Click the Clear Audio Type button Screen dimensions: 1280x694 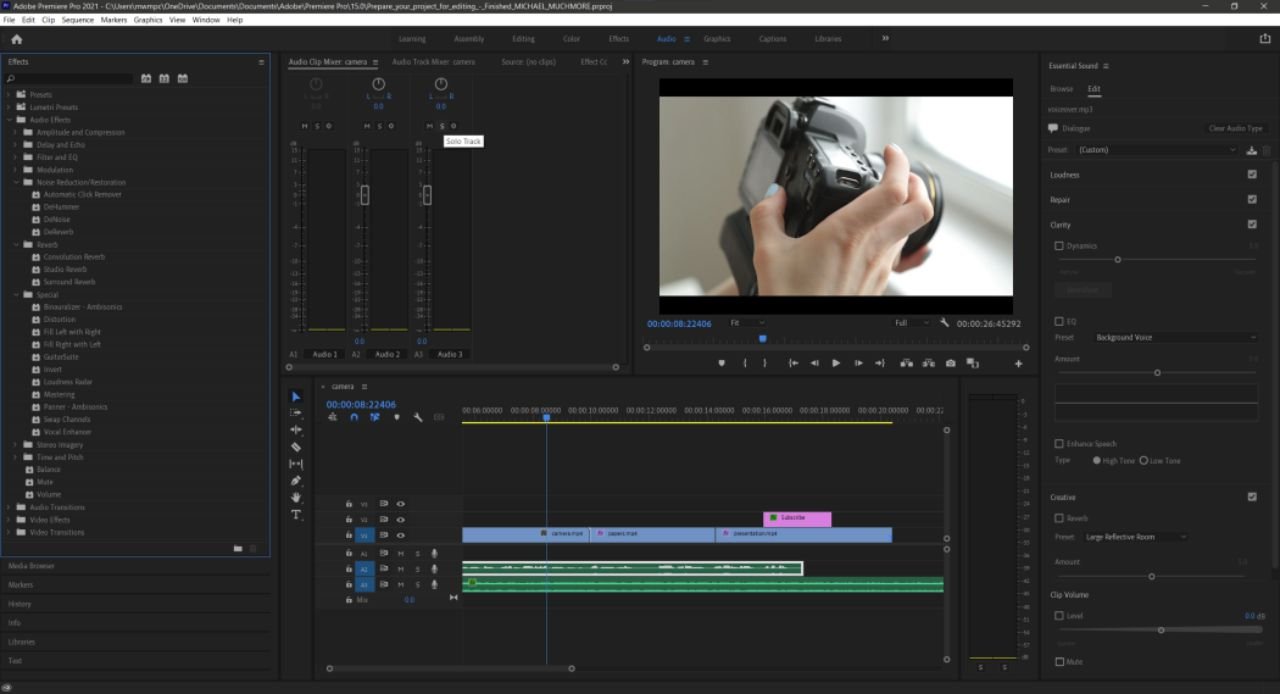pyautogui.click(x=1235, y=128)
